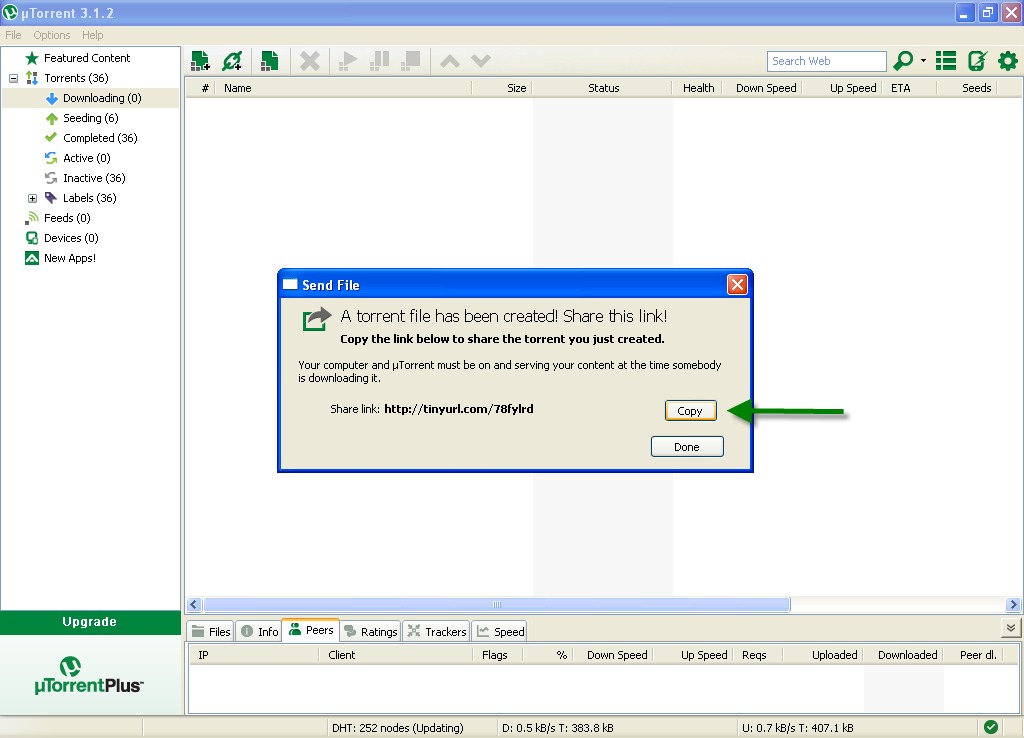Click Done in Send File dialog

pyautogui.click(x=687, y=447)
